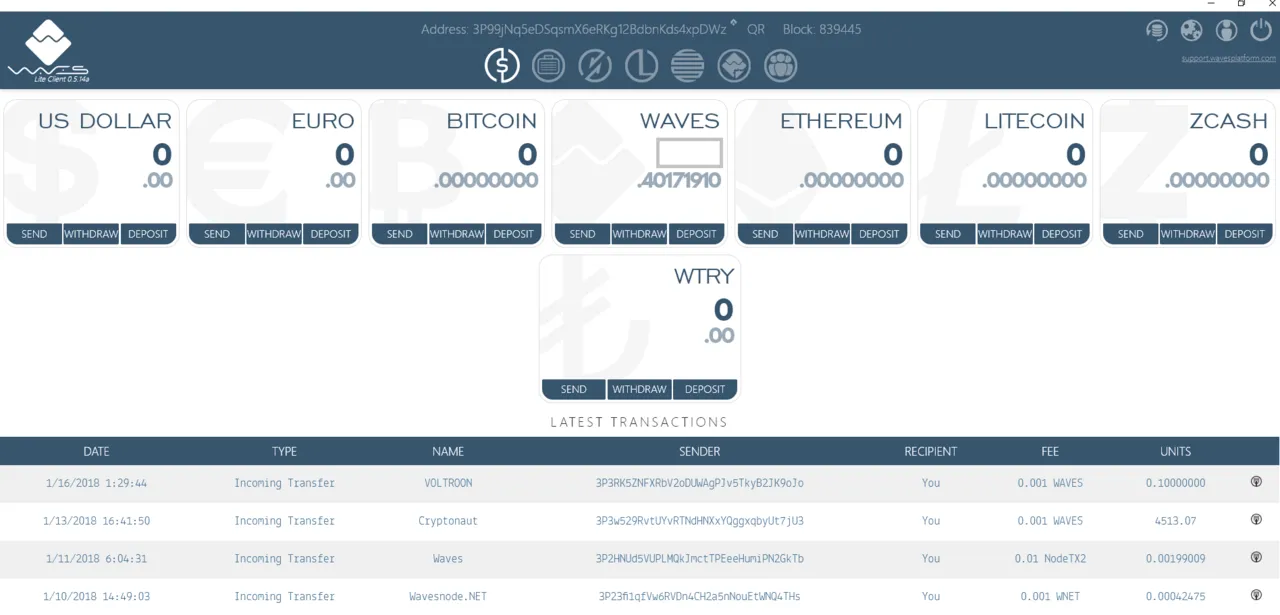Click transaction name Cryptonaut
Screen dimensions: 1280x615
tap(448, 521)
